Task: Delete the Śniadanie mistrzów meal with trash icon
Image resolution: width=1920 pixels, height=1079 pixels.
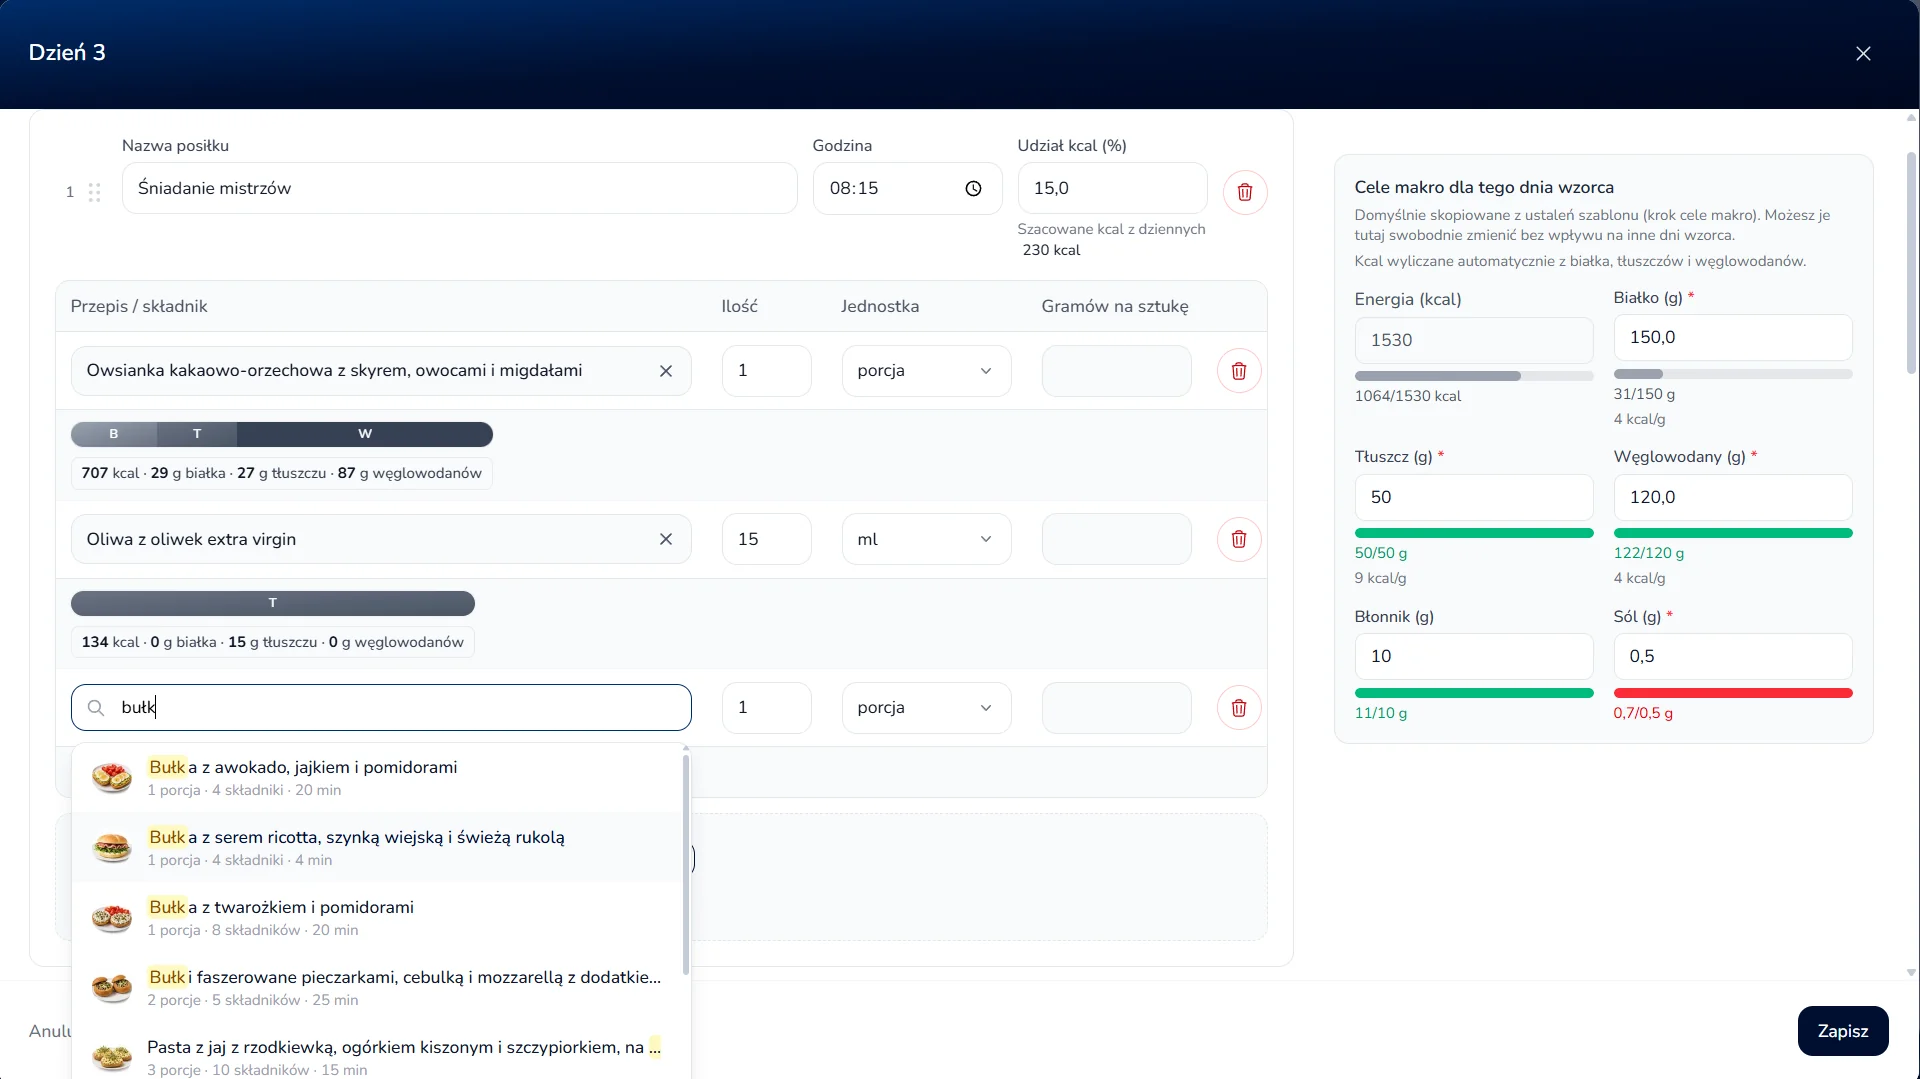Action: (x=1245, y=192)
